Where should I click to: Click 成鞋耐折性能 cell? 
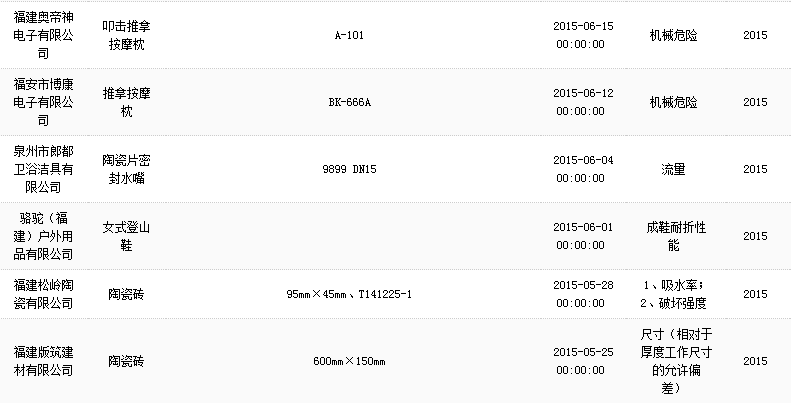pos(674,236)
